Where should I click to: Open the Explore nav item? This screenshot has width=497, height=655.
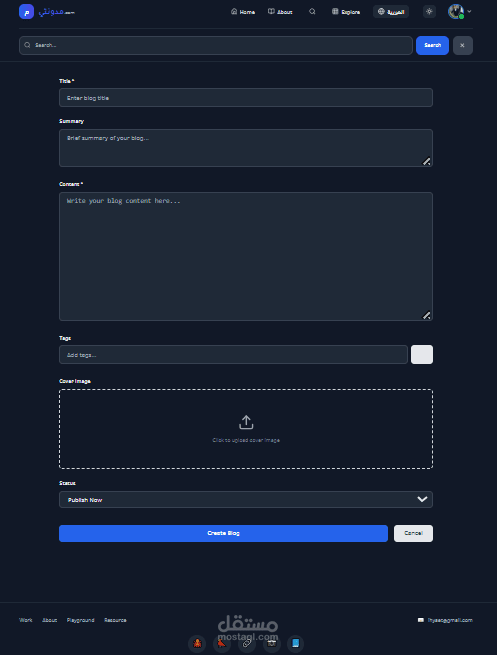click(346, 12)
